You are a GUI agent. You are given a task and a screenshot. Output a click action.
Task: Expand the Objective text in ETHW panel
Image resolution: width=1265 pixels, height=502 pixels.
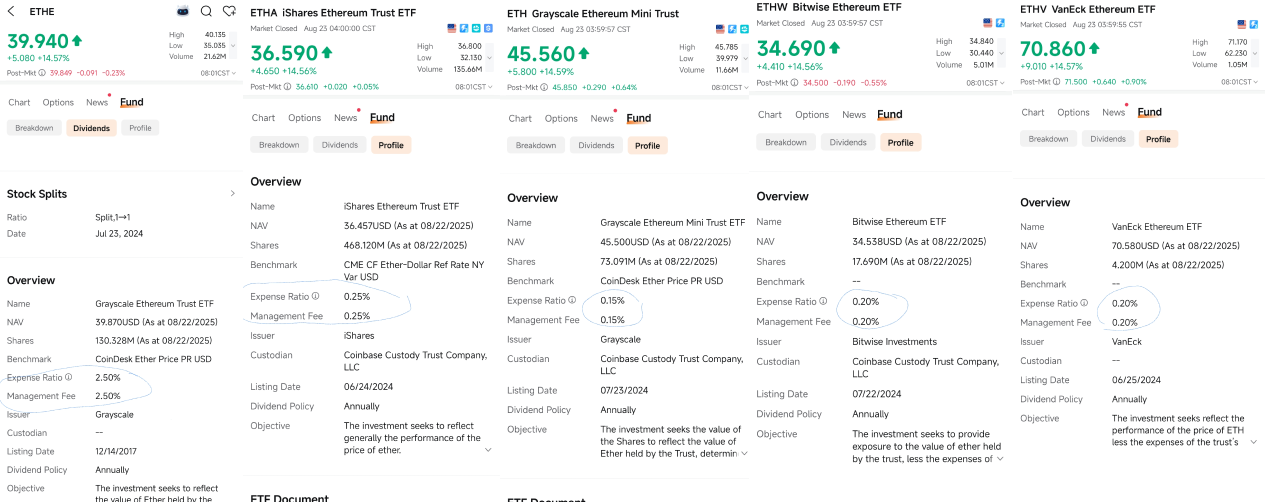pos(1001,458)
